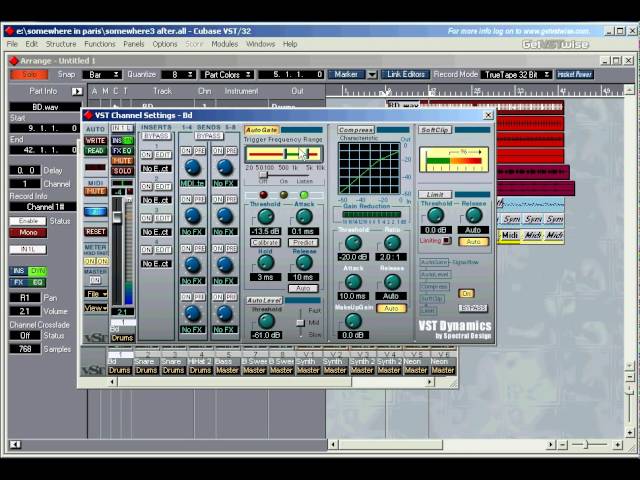Click the Fast/Mid/Slow slider handle

(300, 323)
